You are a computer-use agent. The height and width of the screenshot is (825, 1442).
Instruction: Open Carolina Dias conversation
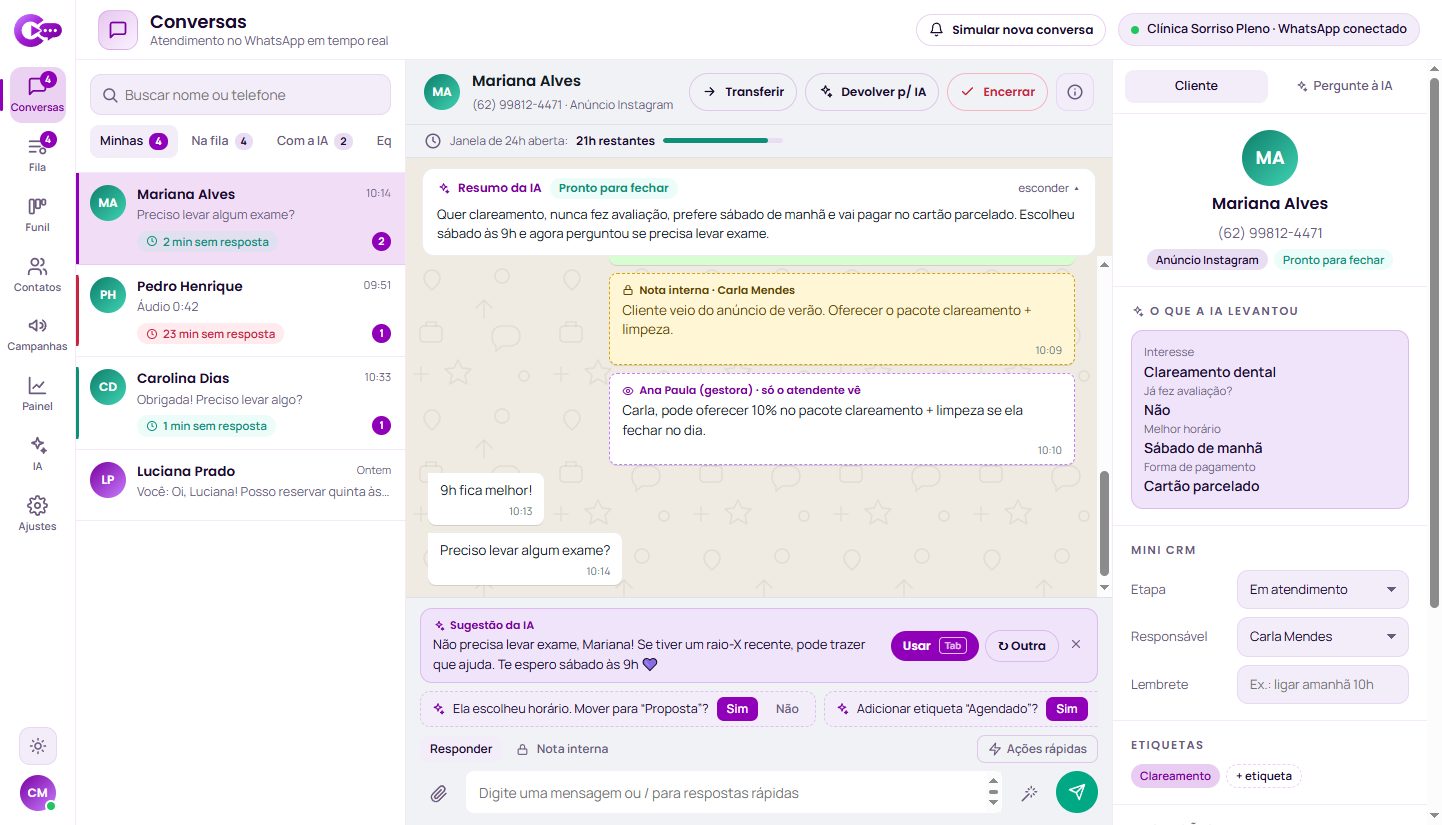click(240, 403)
